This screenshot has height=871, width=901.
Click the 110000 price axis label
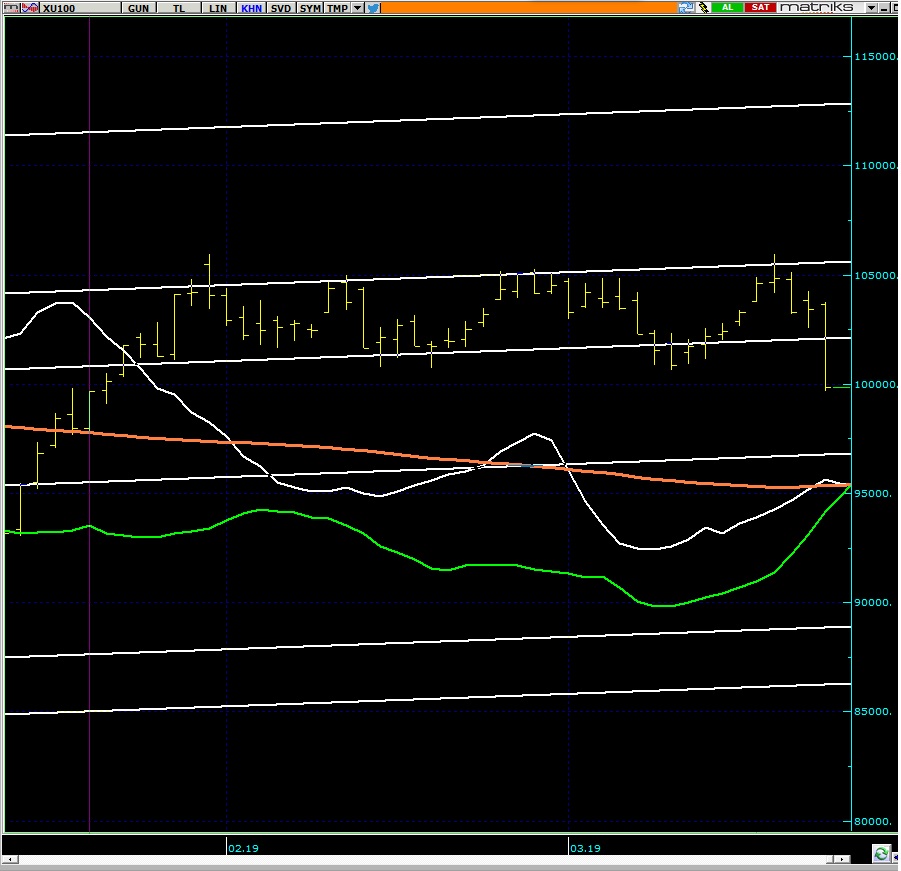point(875,165)
